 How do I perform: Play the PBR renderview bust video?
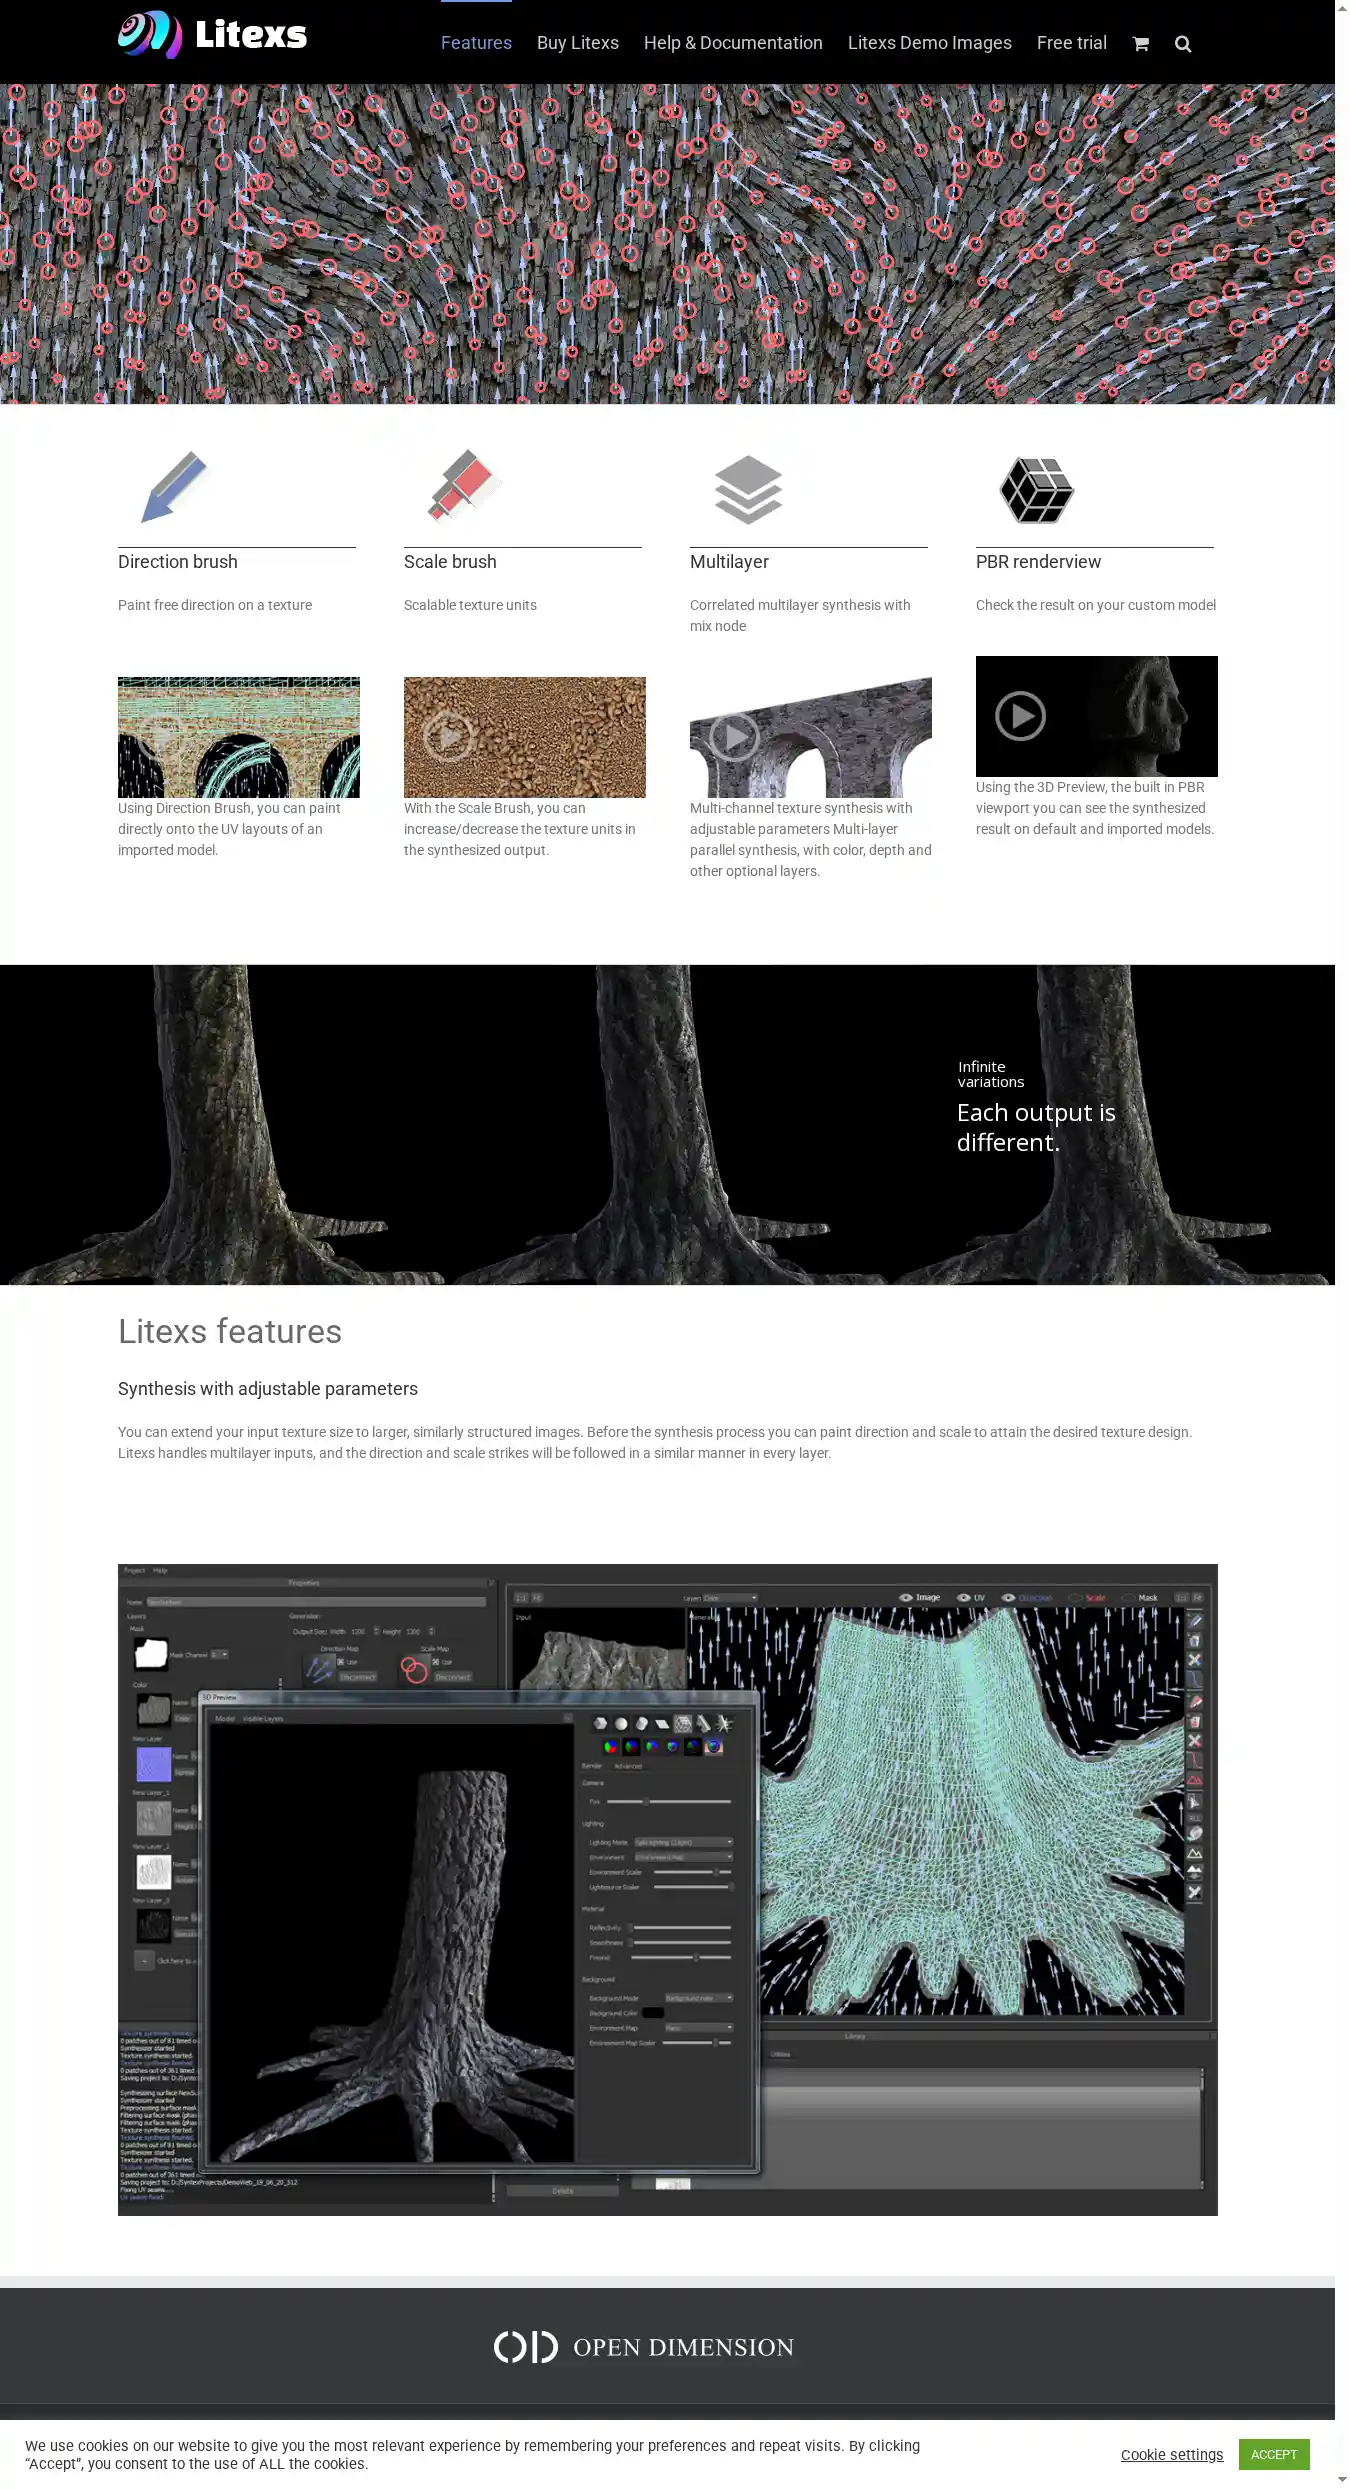point(1020,716)
